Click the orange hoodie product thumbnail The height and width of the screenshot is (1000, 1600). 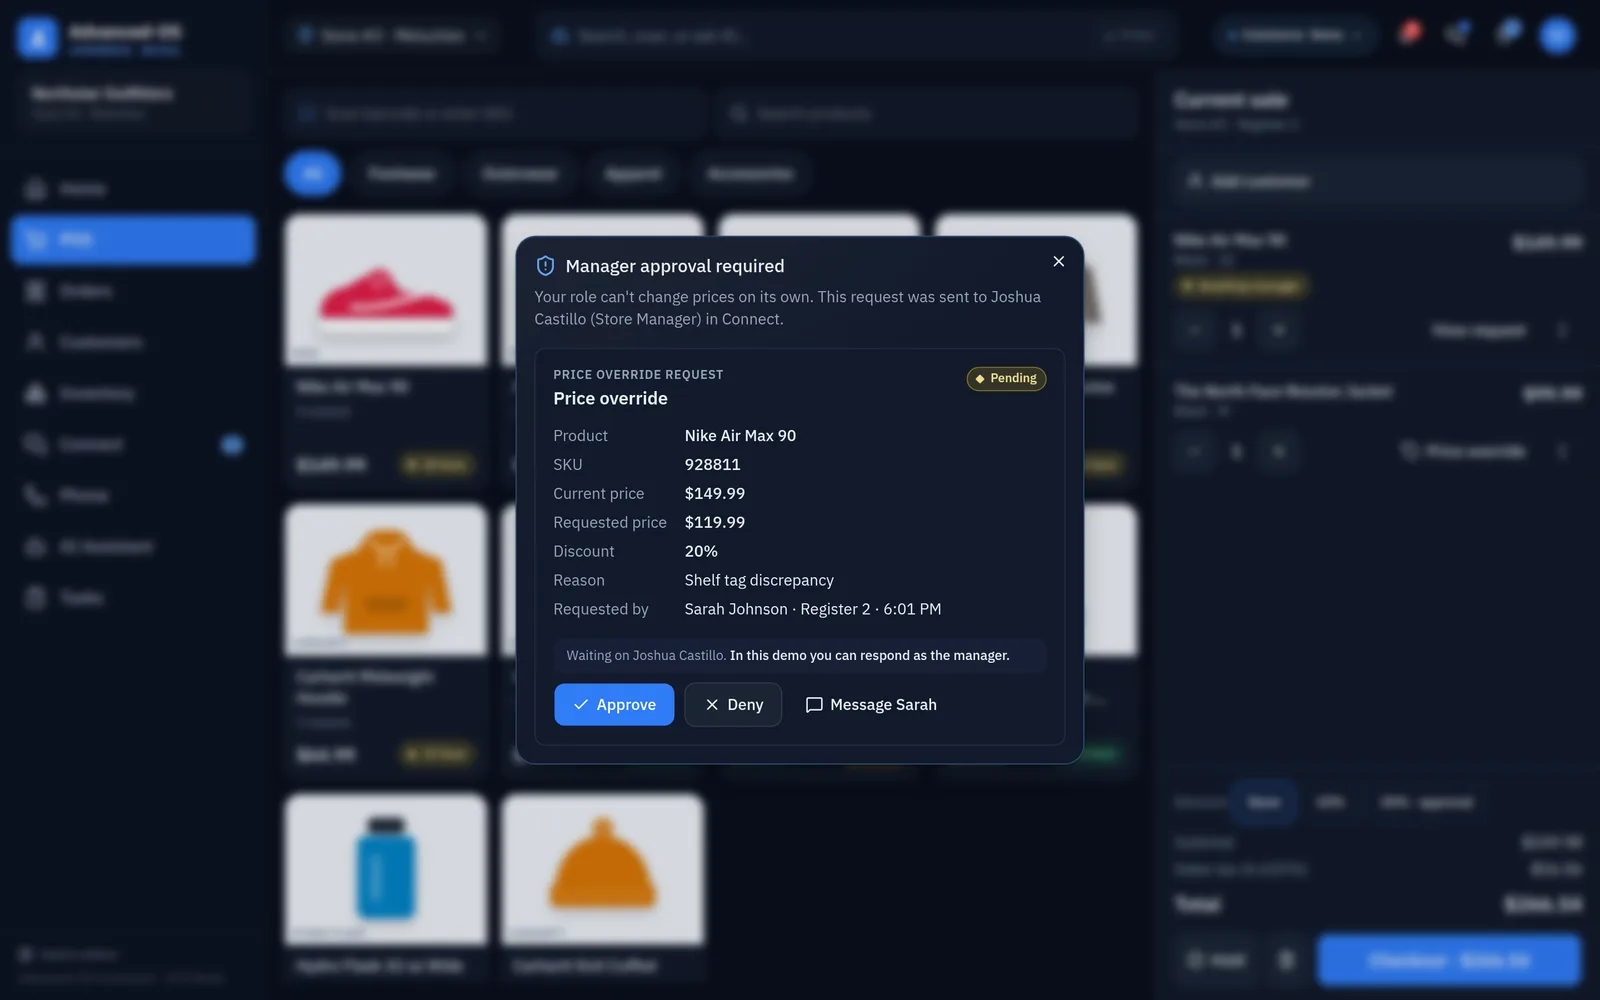(386, 581)
